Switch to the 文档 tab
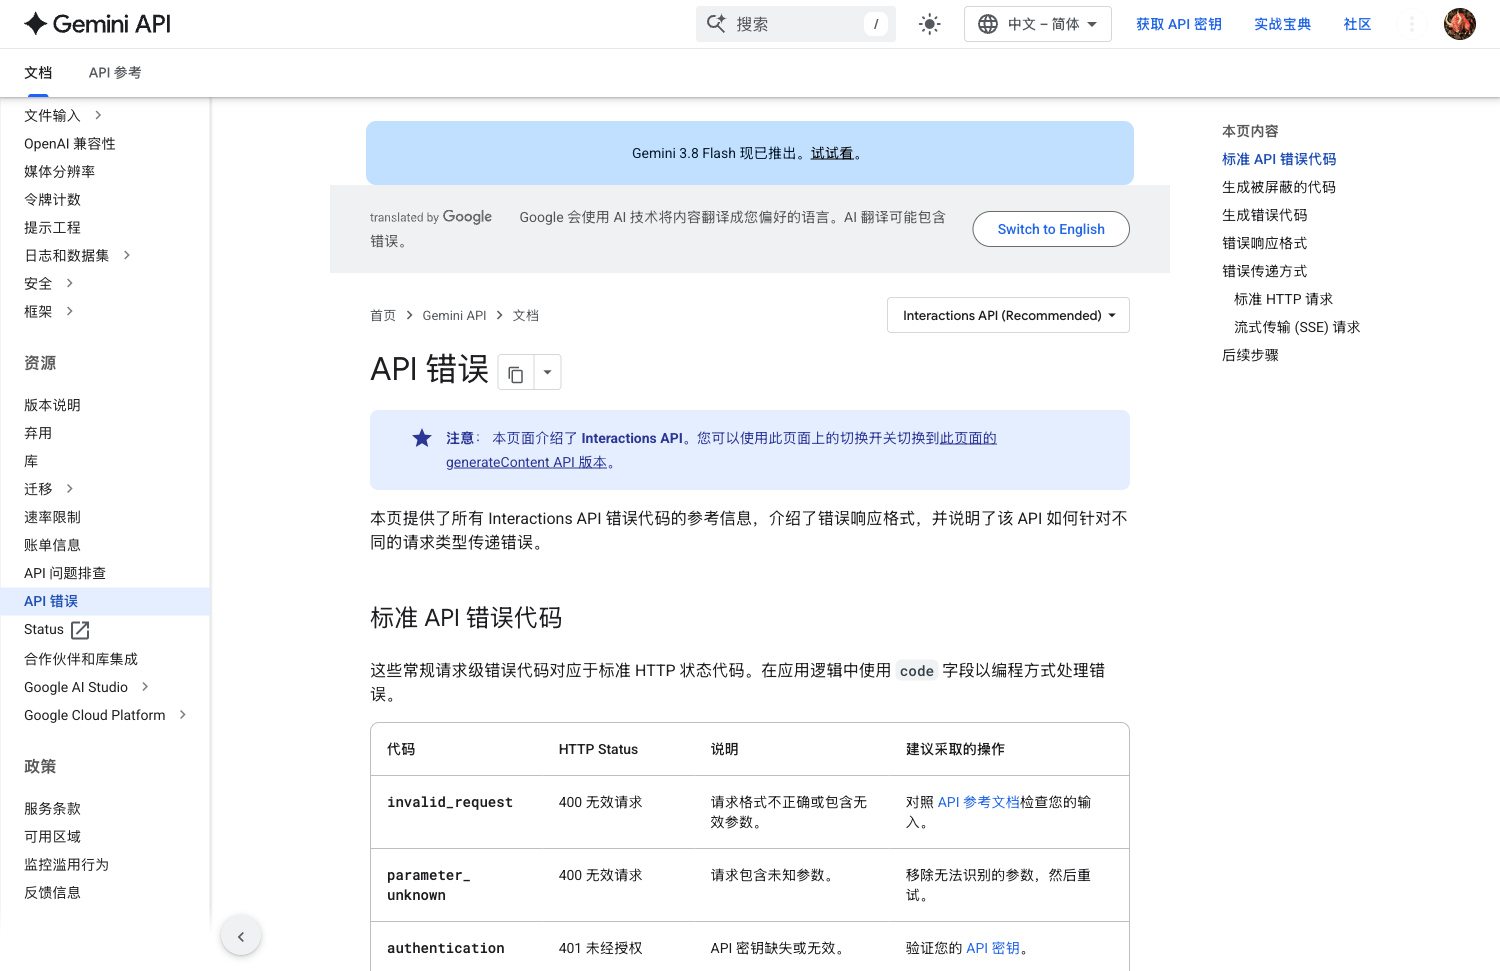 click(x=38, y=73)
